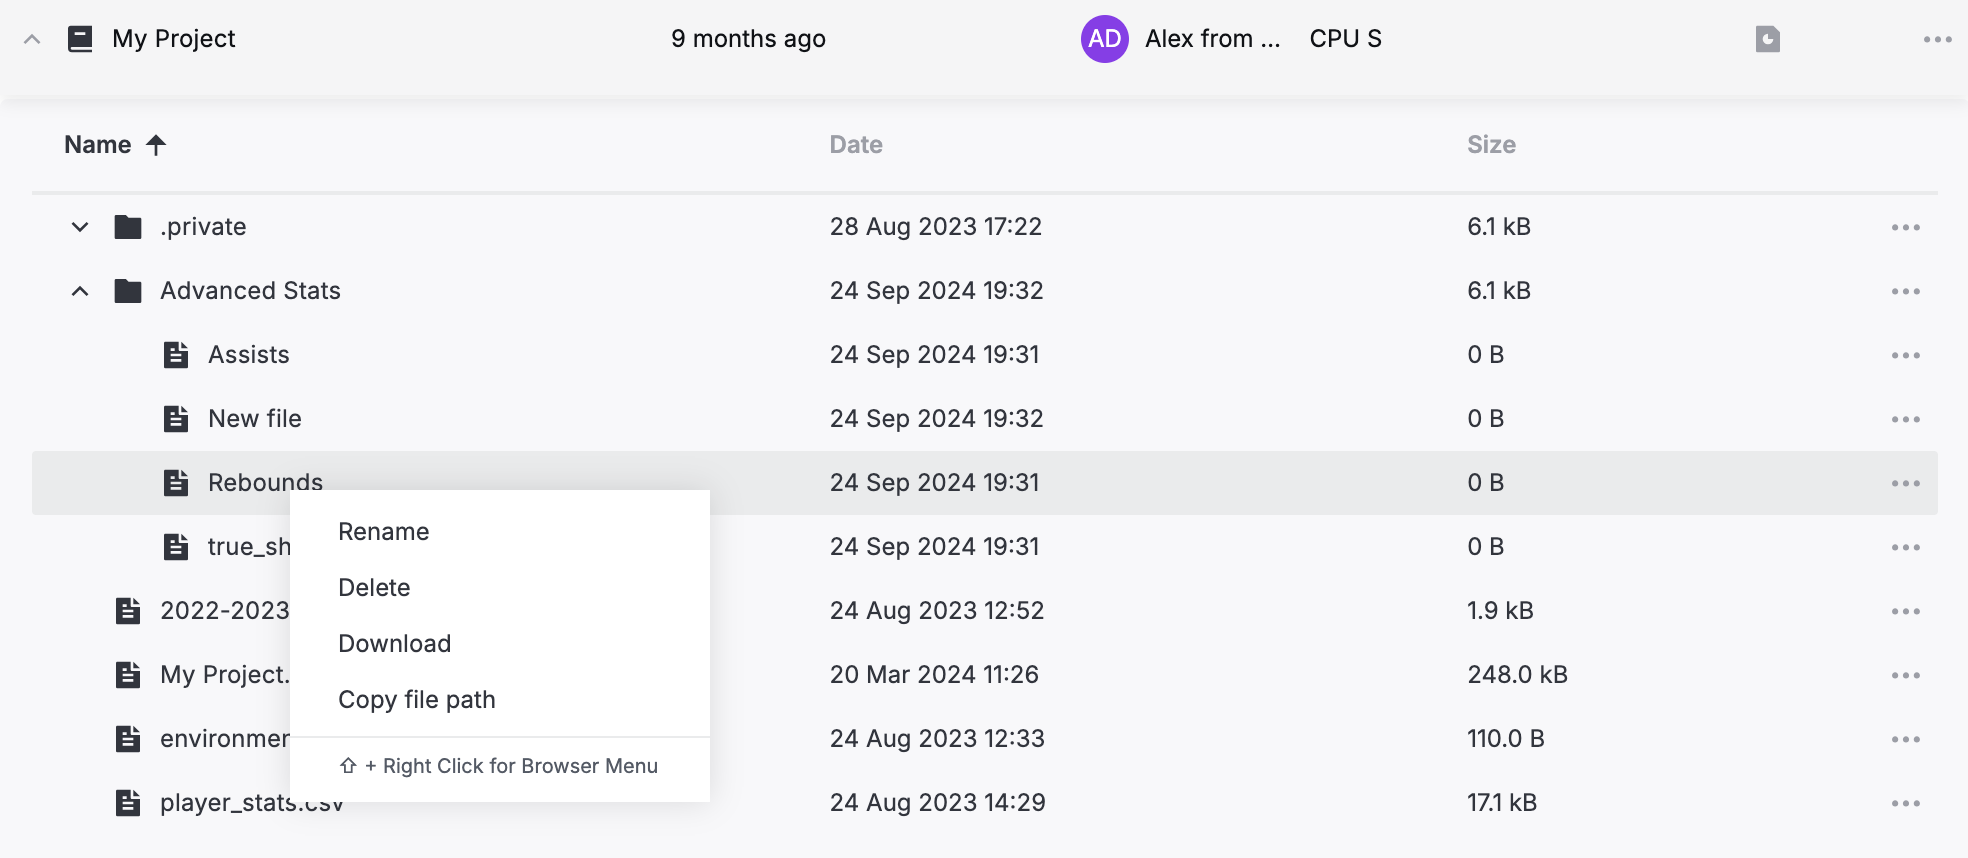The image size is (1968, 858).
Task: Open more options for the Assists file
Action: coord(1905,355)
